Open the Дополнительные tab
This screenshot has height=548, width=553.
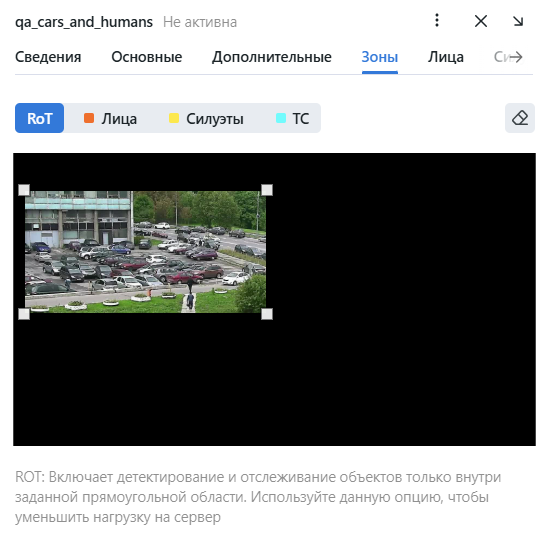[272, 57]
